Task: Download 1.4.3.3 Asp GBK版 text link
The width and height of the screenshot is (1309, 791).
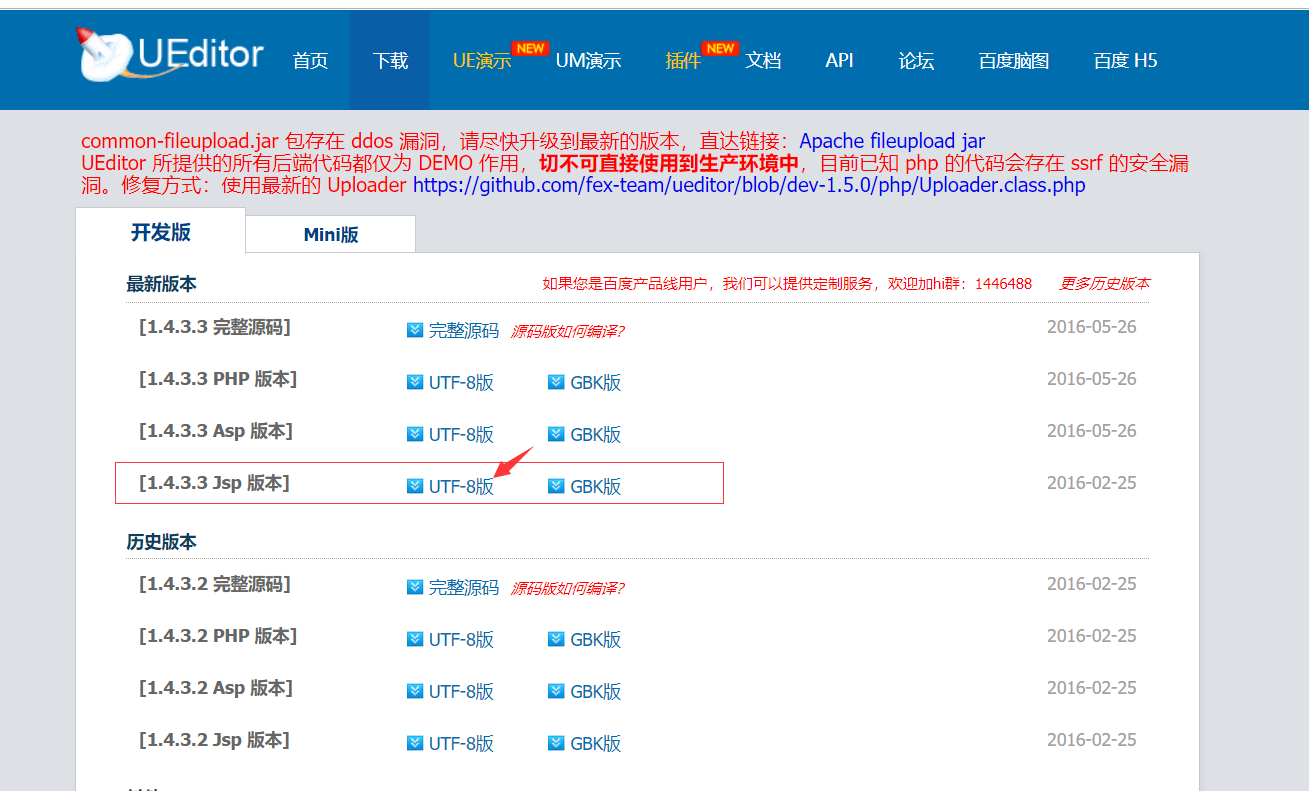Action: click(596, 435)
